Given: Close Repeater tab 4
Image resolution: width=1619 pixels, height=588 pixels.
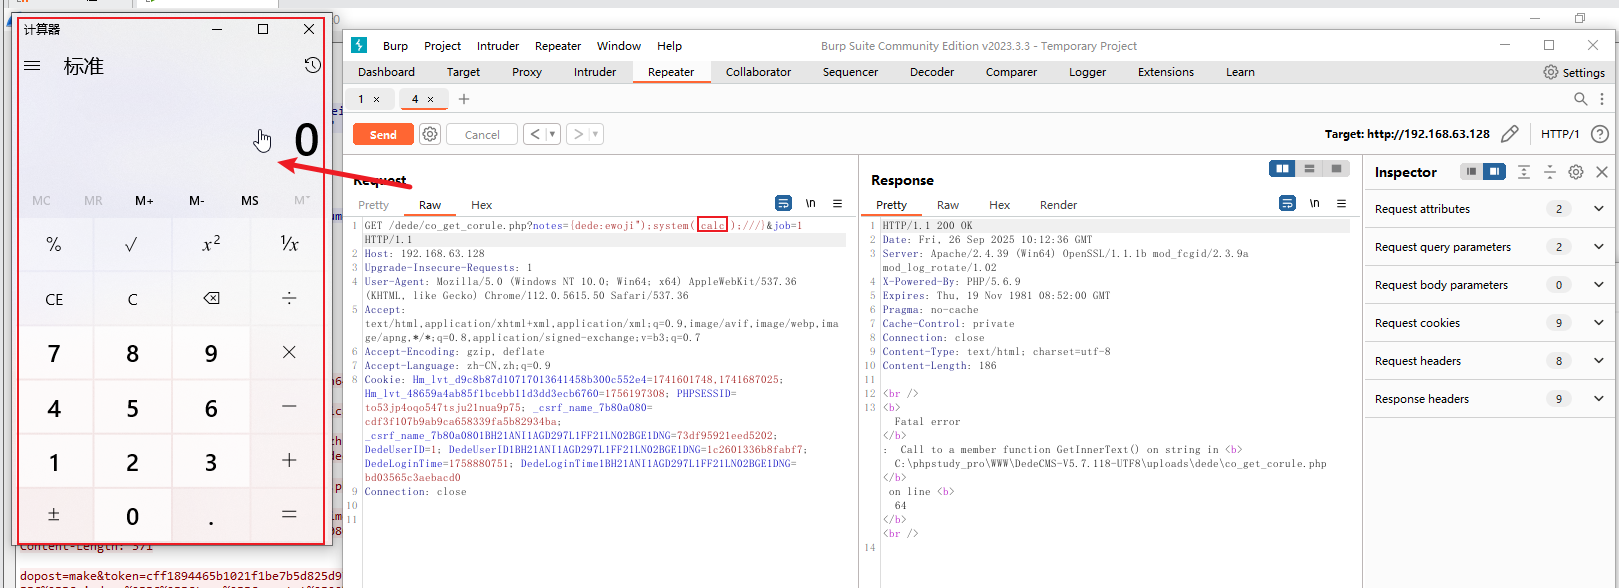Looking at the screenshot, I should click(431, 99).
